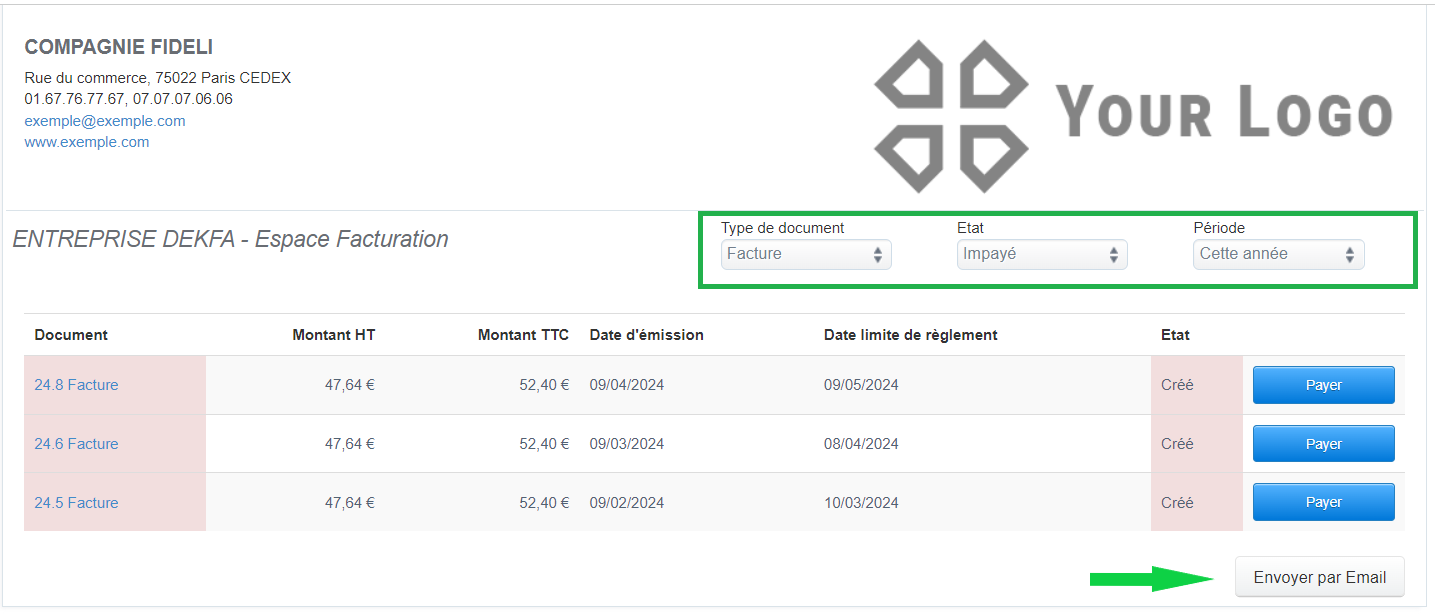This screenshot has width=1435, height=614.
Task: Click Créé status of invoice 24.6
Action: [x=1177, y=444]
